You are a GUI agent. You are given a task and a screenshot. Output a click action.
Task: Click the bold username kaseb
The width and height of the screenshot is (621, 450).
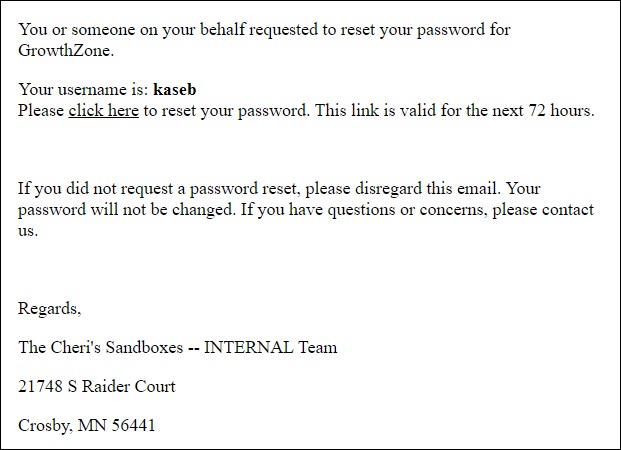tap(174, 89)
